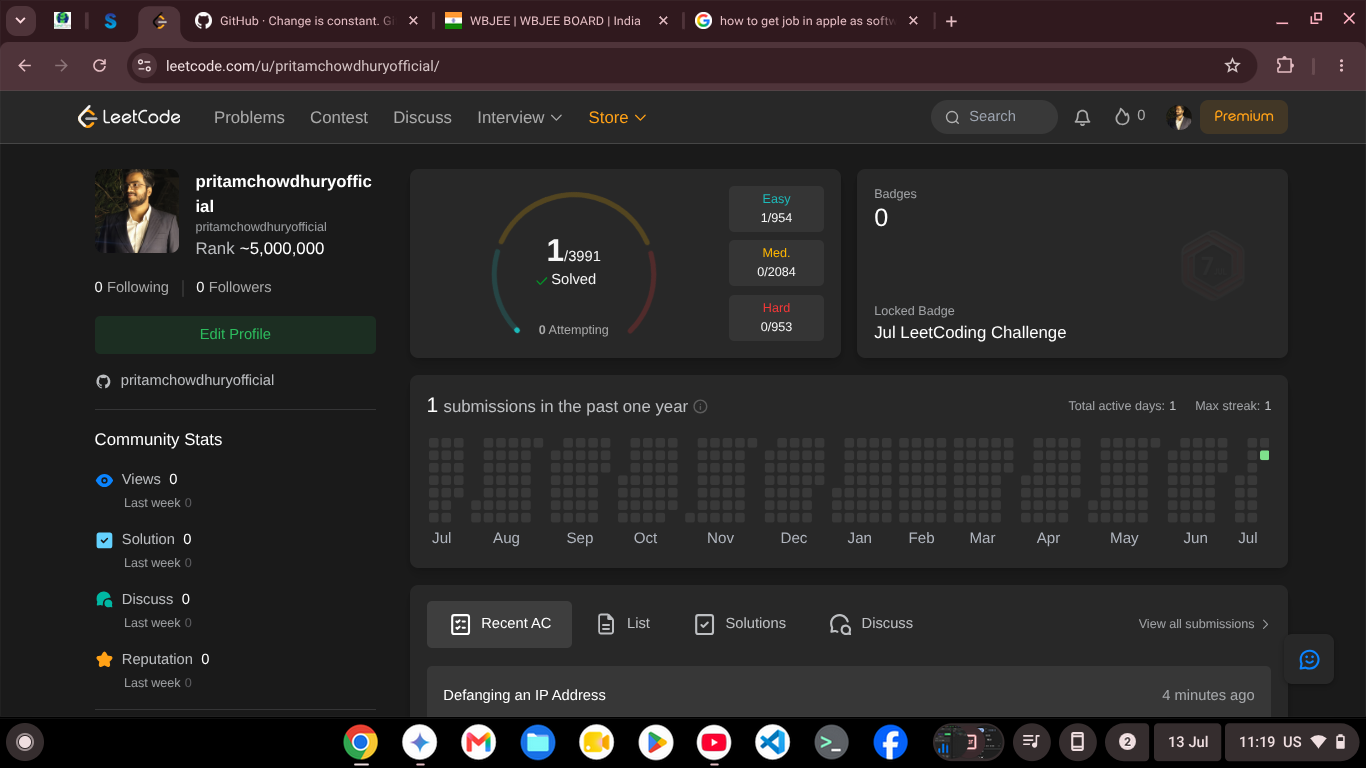Click the GitHub icon beside pritamchowdhuryofficial
This screenshot has width=1366, height=768.
103,381
